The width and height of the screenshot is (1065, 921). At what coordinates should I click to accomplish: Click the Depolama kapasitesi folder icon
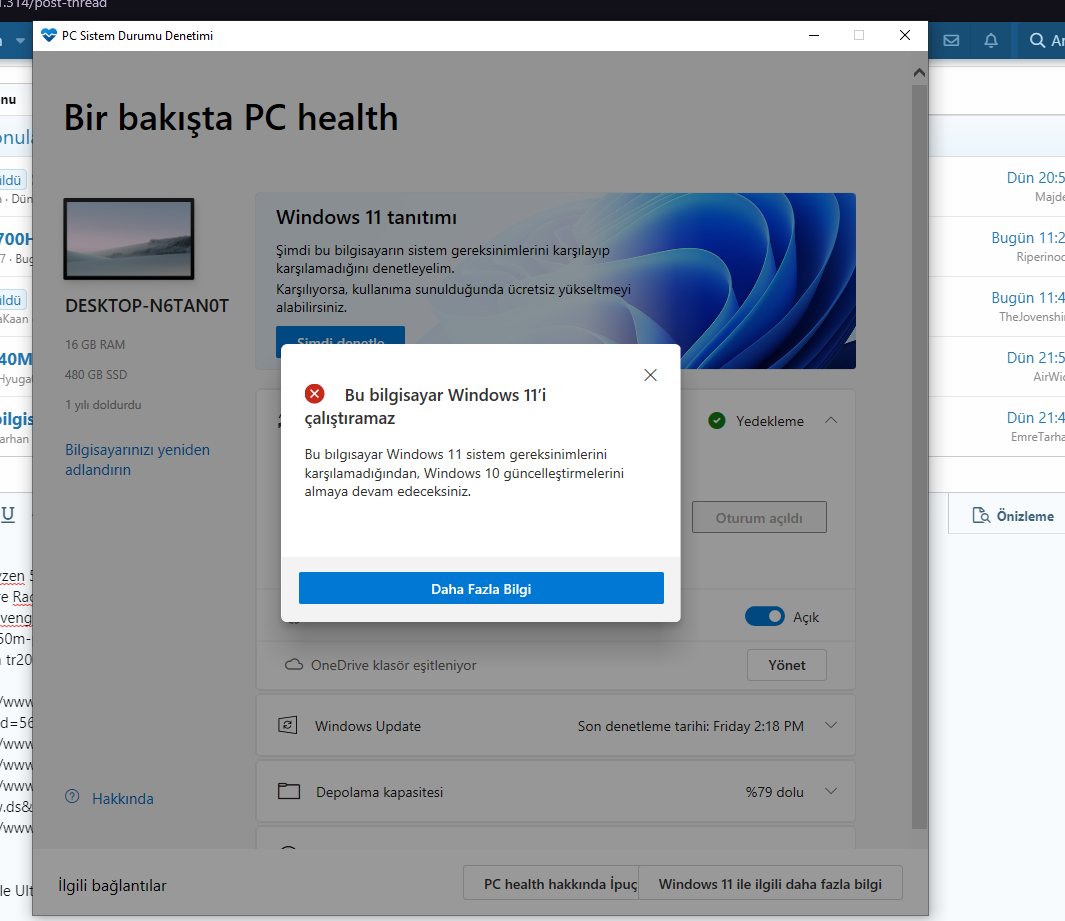(289, 791)
